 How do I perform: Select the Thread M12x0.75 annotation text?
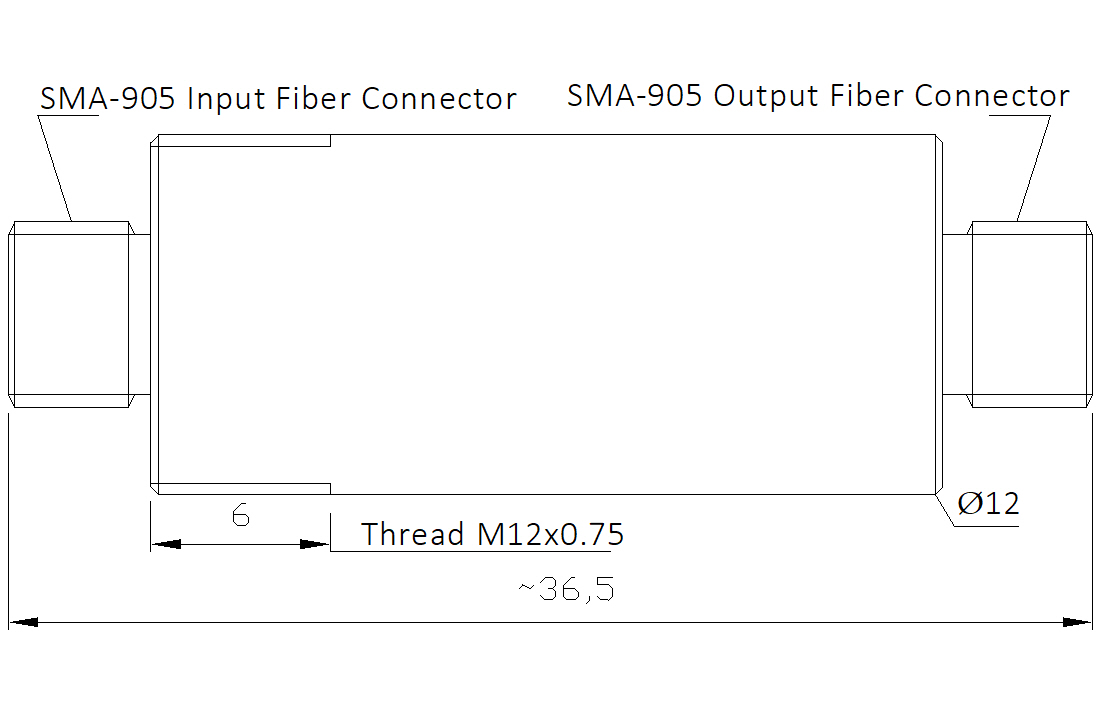[x=492, y=535]
